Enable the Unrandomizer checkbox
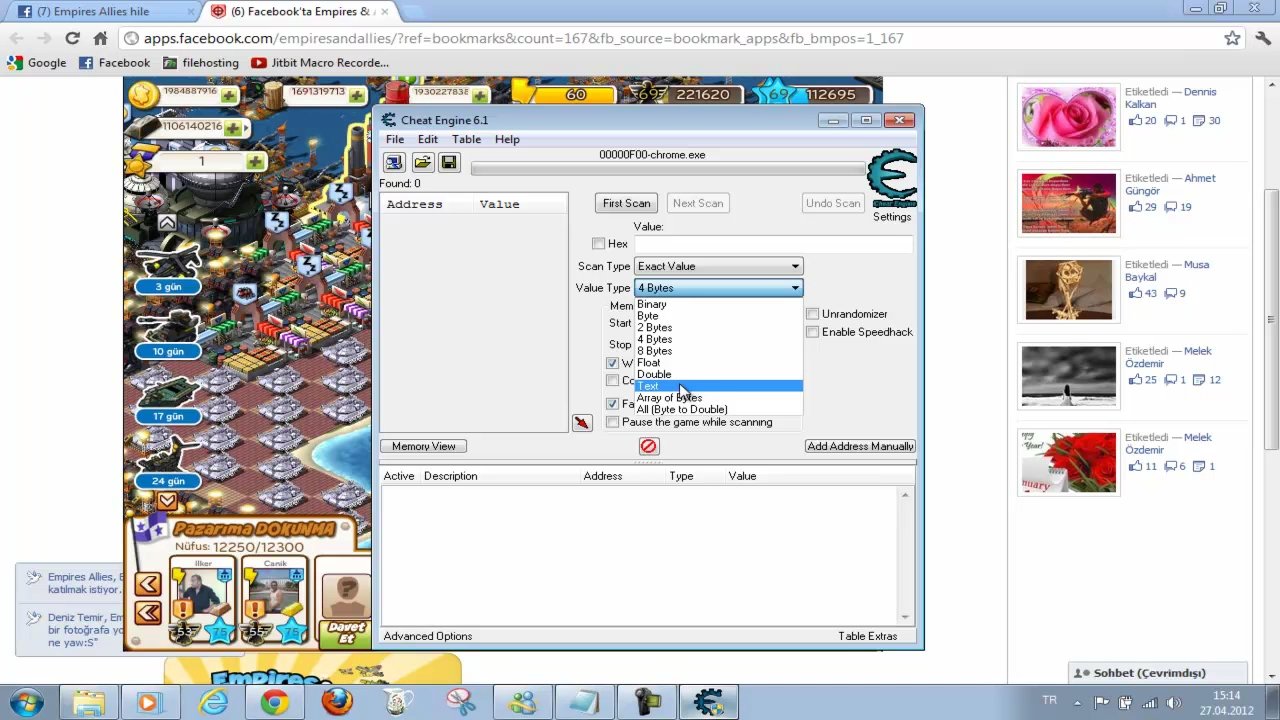Screen dimensions: 1280x720 click(x=812, y=314)
